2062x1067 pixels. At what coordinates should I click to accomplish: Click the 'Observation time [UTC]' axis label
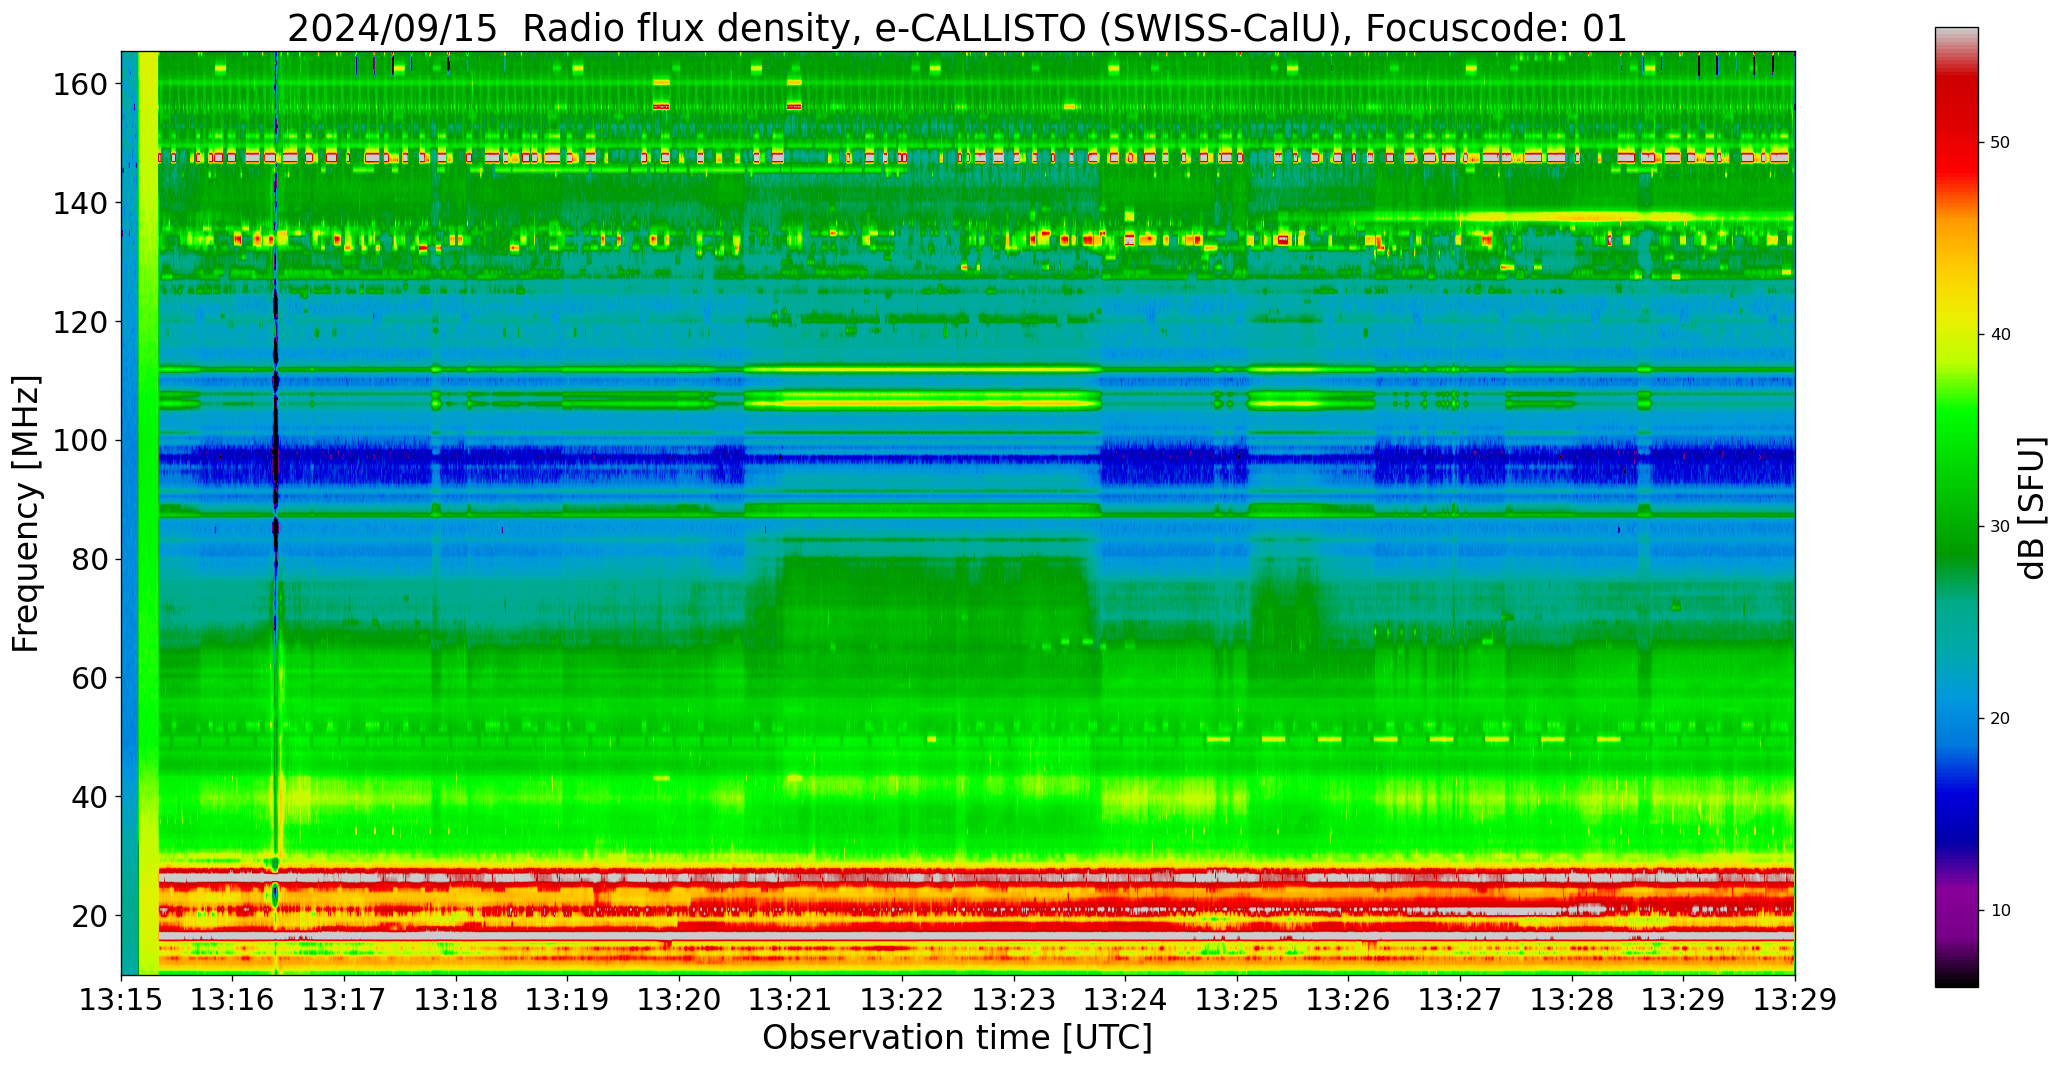(957, 1038)
